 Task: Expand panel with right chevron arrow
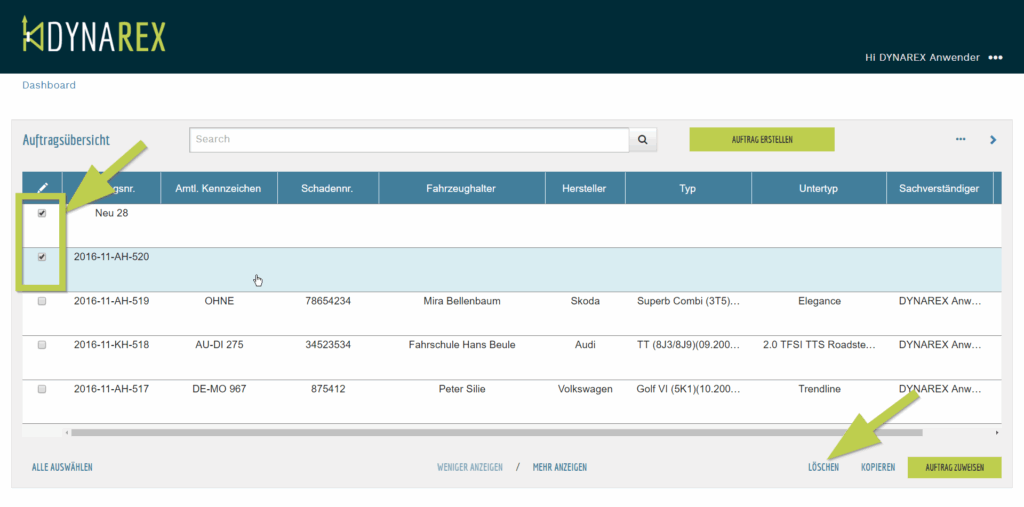pos(993,140)
